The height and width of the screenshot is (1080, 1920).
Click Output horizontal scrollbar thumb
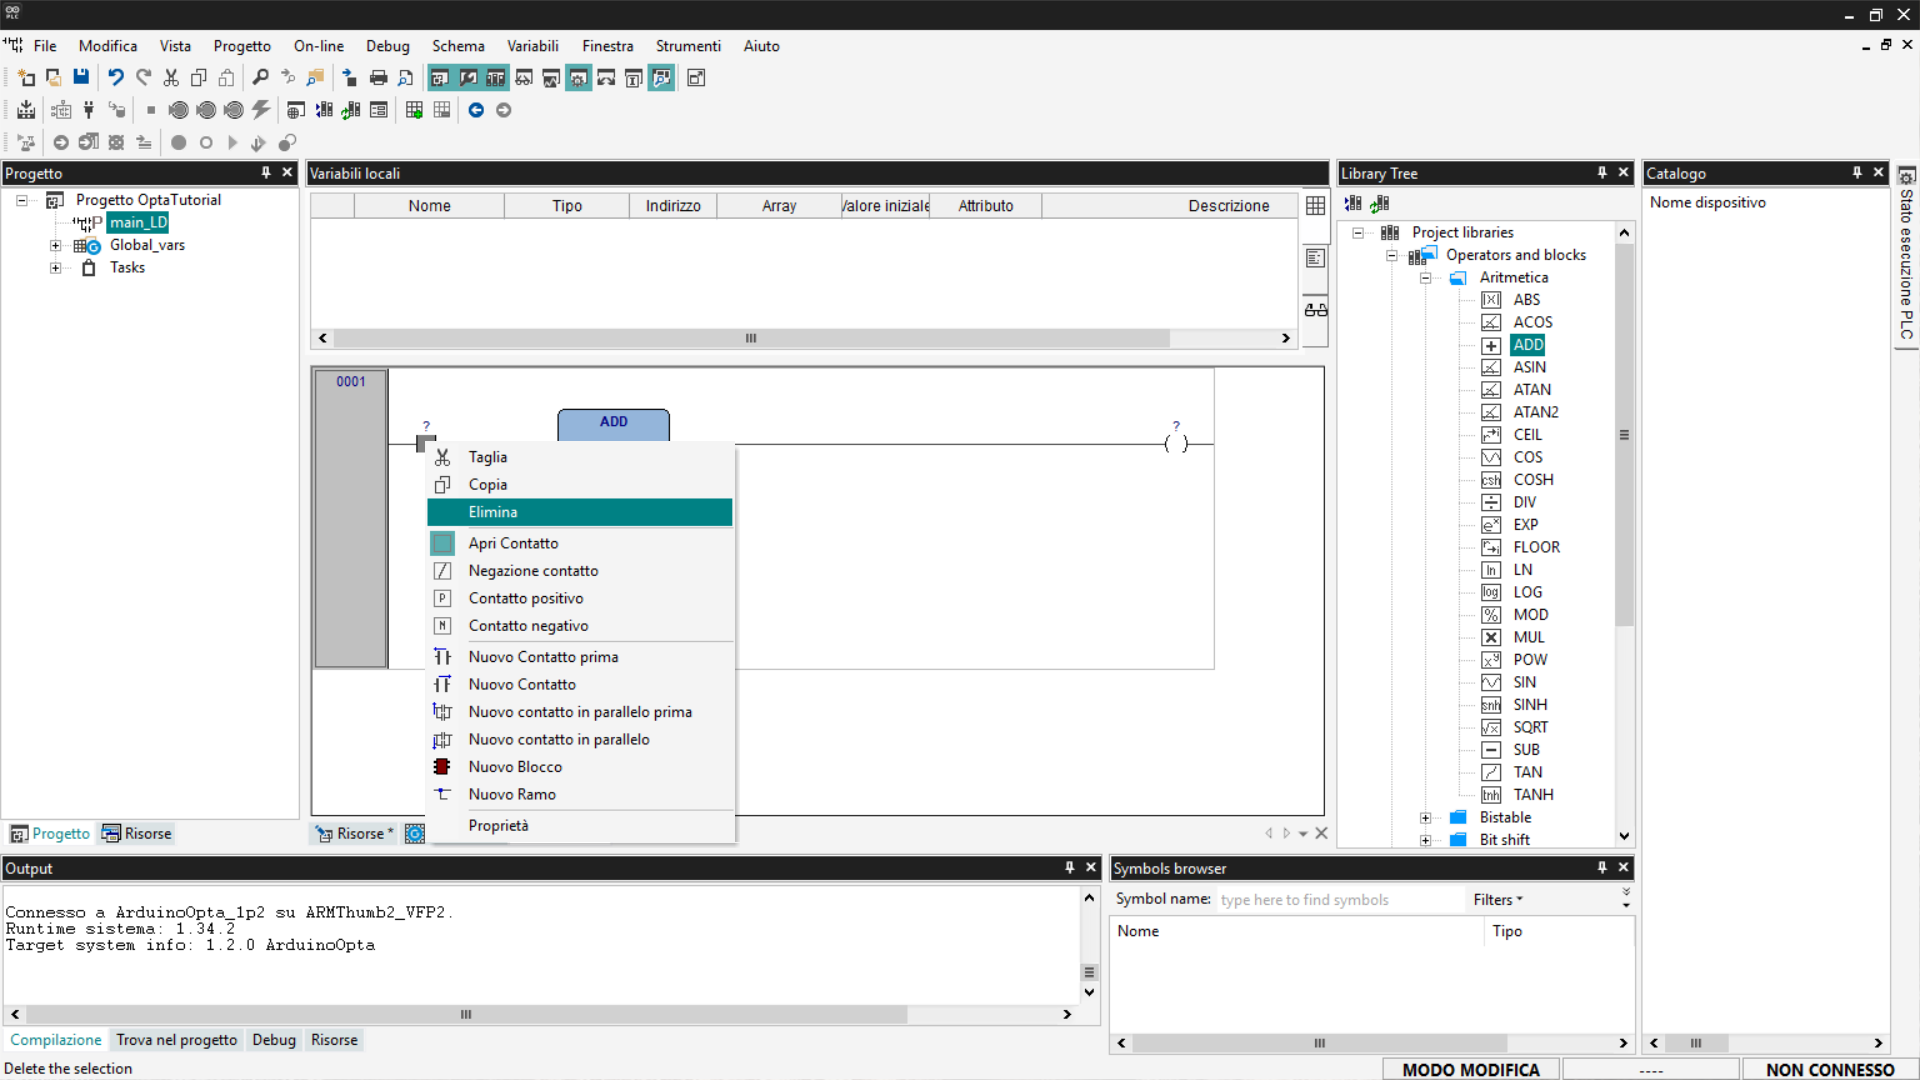466,1014
